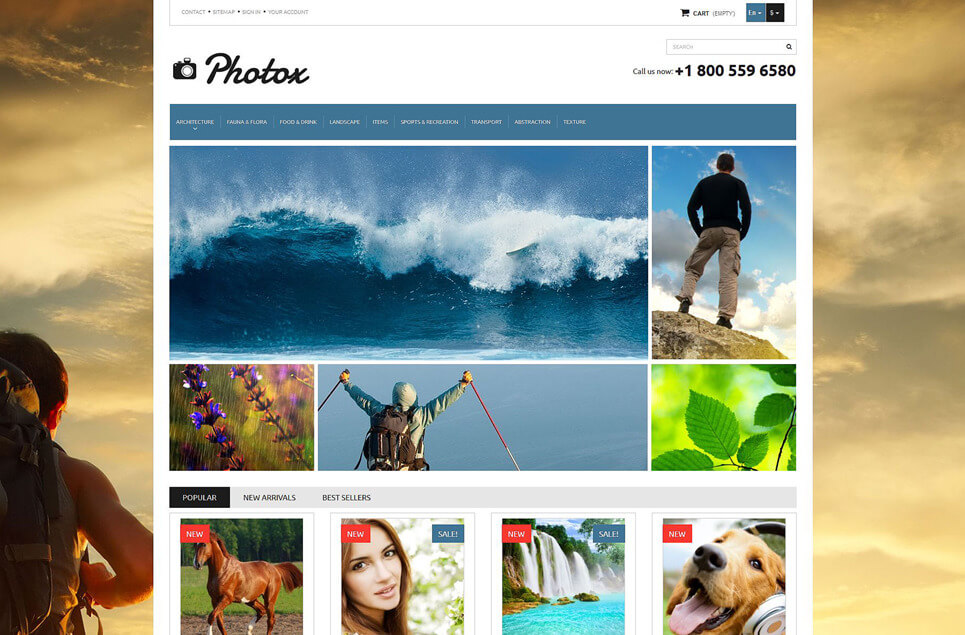Screen dimensions: 965x635
Task: Click the SALE! badge on woman portrait
Action: point(447,533)
